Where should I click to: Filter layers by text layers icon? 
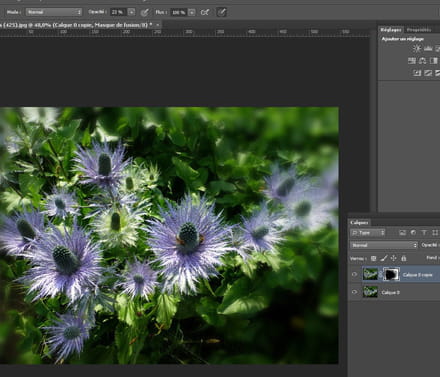tap(424, 233)
